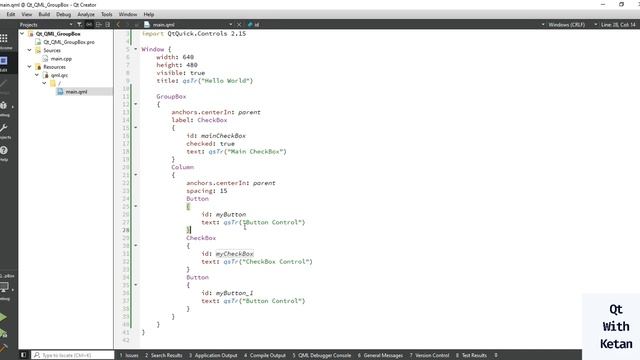Show the Compile Output pane
640x360 pixels.
pyautogui.click(x=265, y=356)
